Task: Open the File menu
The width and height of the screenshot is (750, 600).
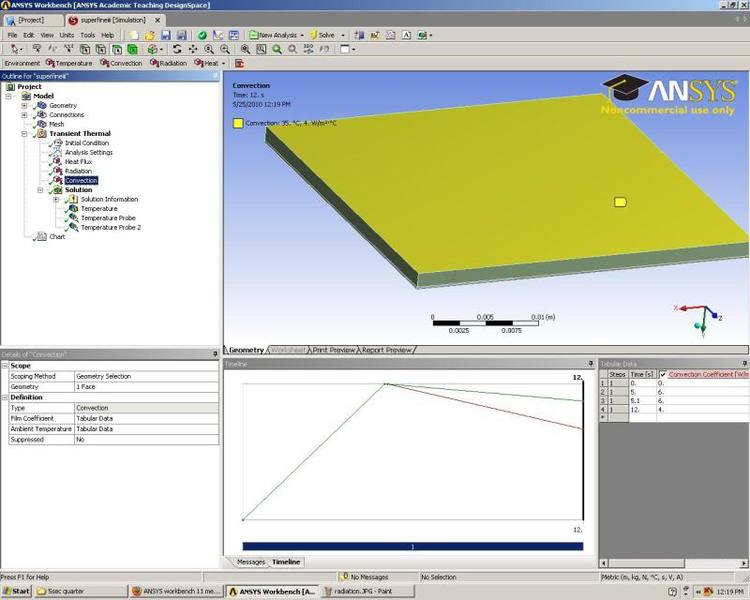Action: [12, 35]
